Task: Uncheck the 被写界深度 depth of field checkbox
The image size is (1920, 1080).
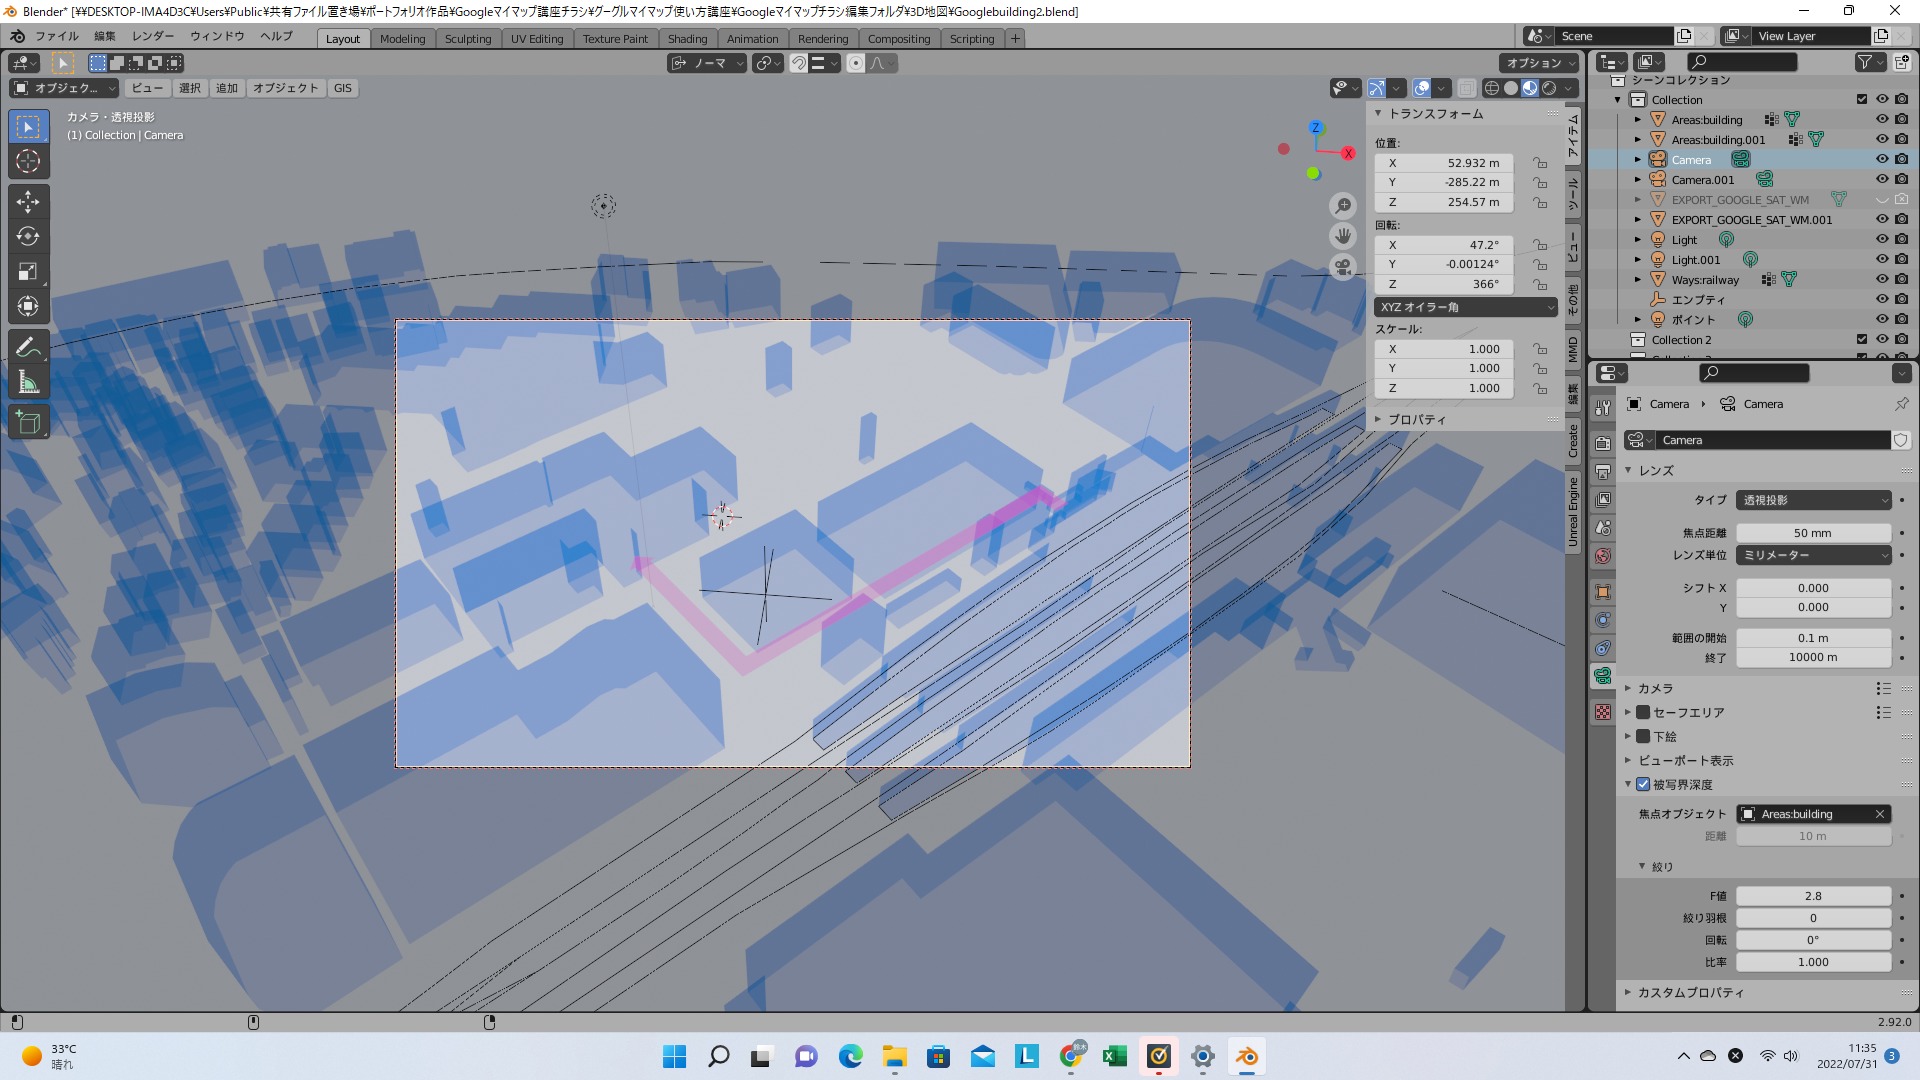Action: pyautogui.click(x=1643, y=785)
